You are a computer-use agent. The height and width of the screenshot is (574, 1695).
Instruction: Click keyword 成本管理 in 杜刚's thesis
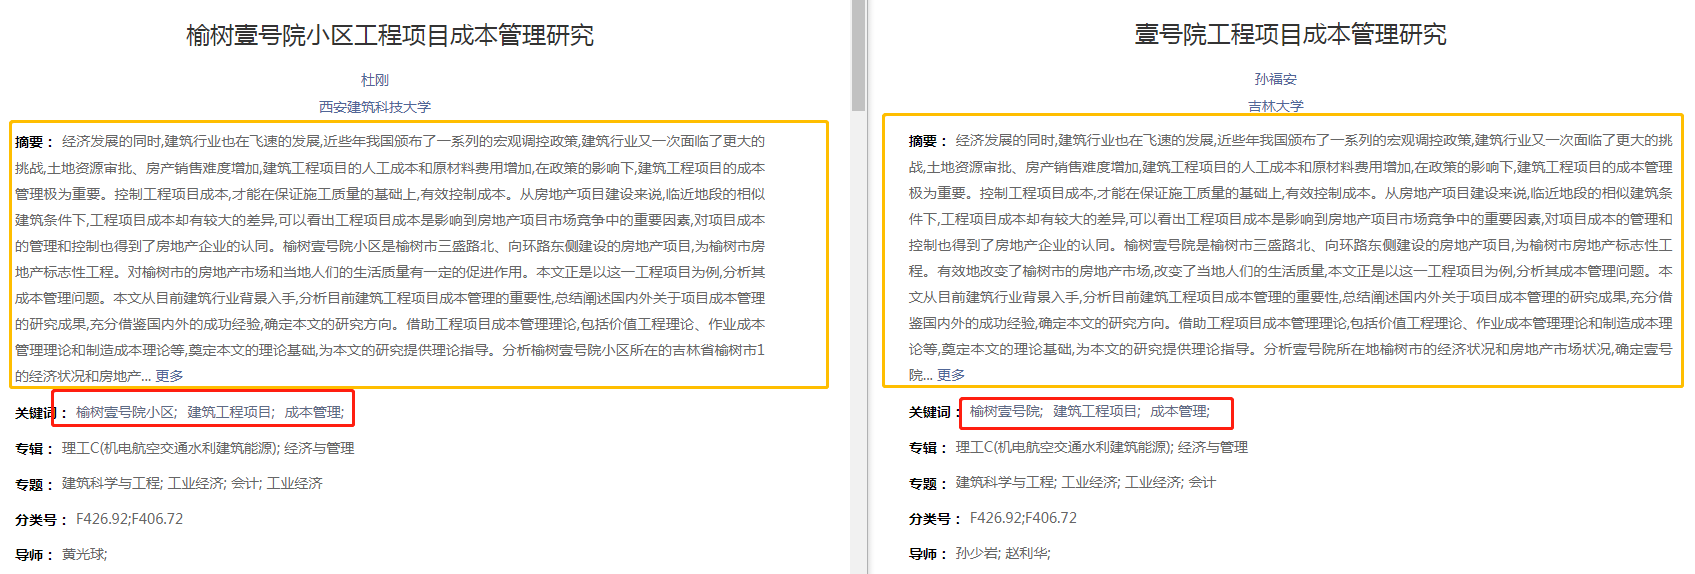pos(313,412)
